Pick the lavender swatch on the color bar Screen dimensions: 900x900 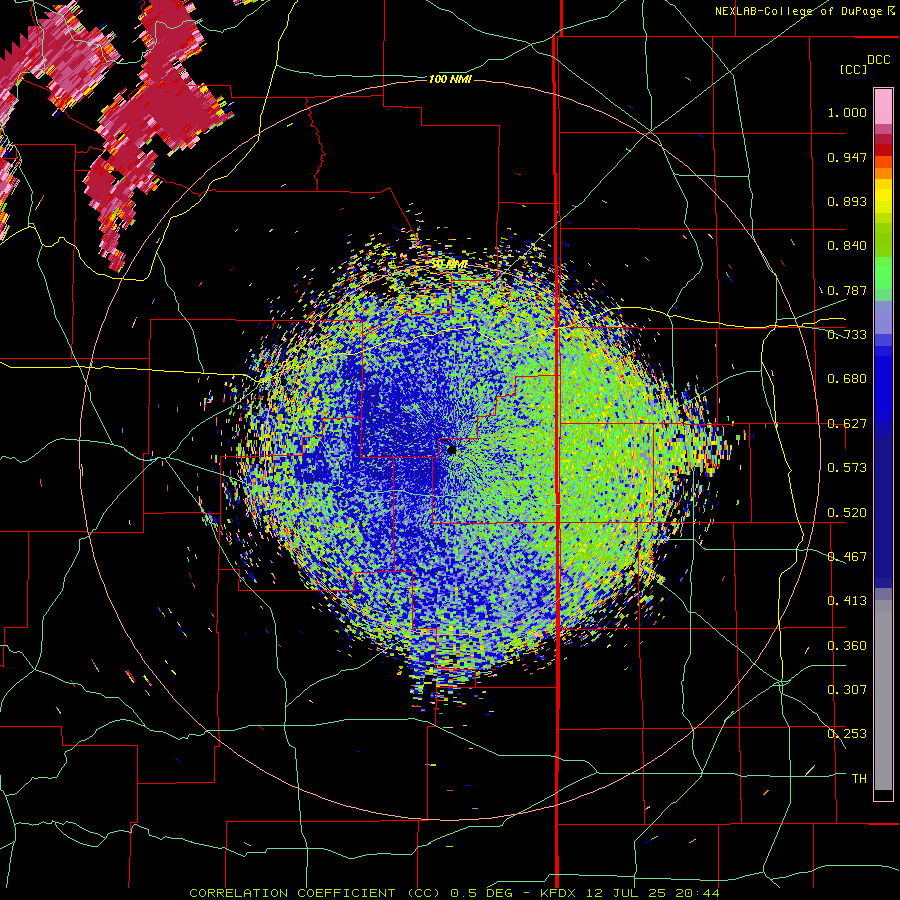(x=883, y=317)
